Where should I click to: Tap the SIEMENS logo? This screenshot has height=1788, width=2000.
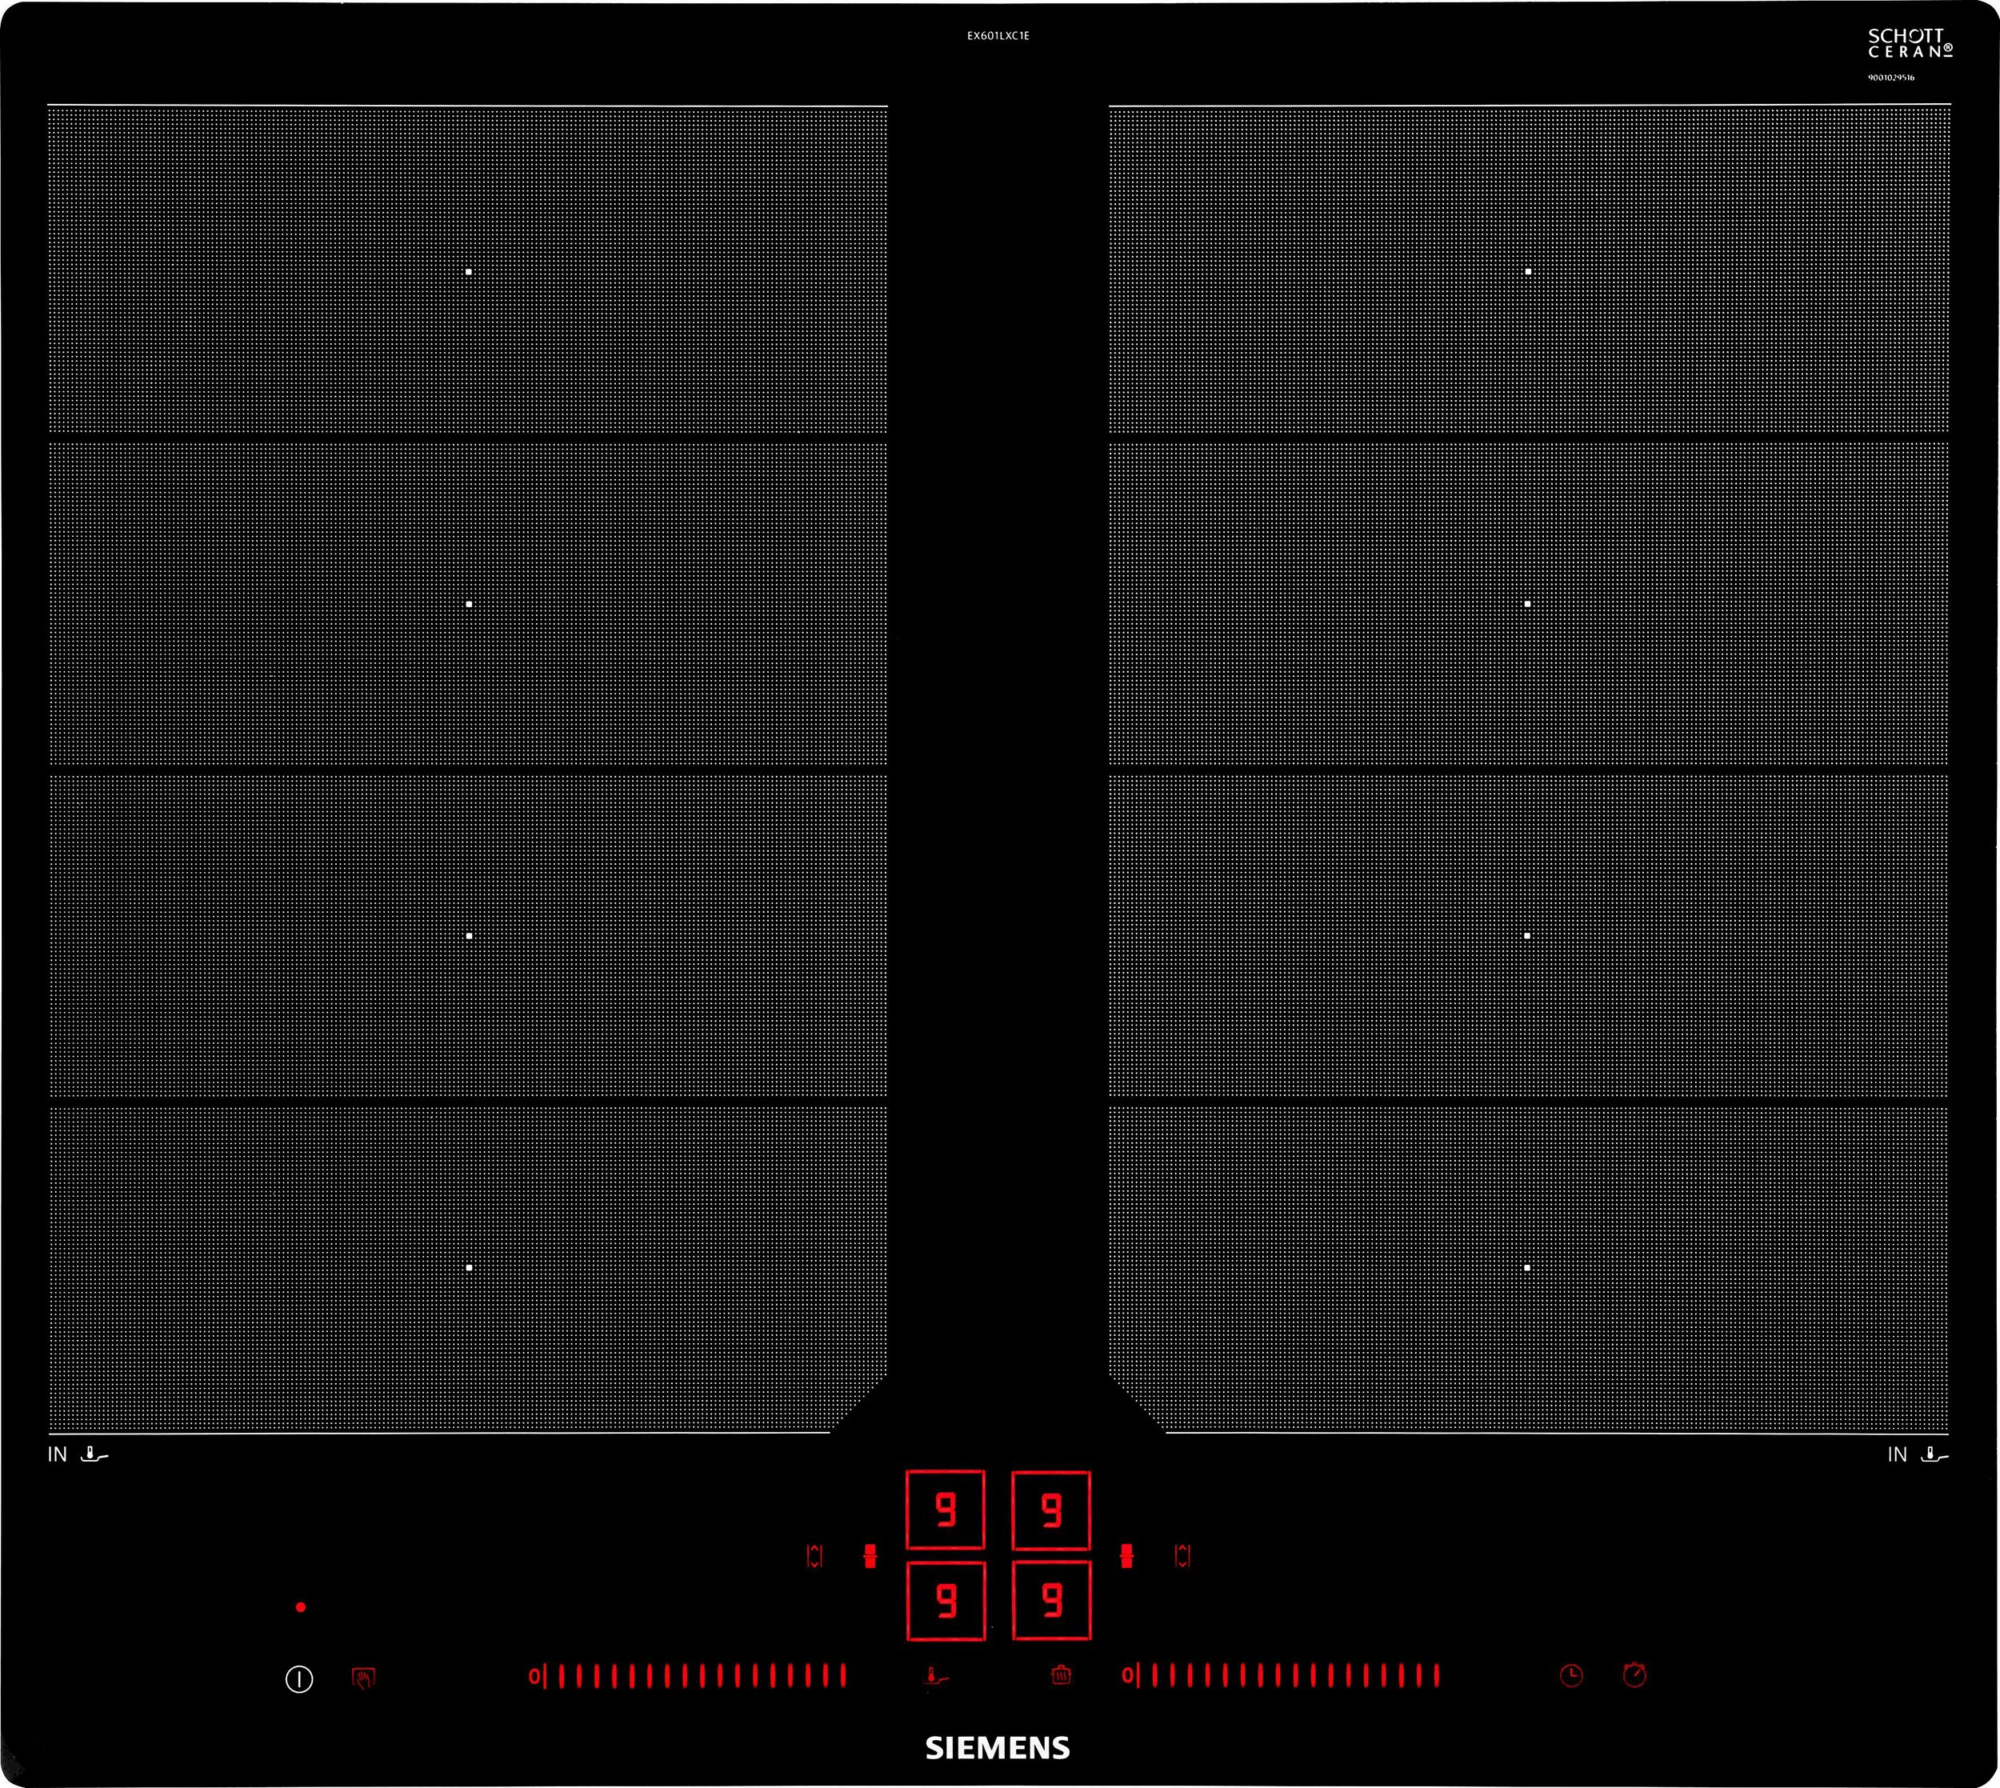point(997,1748)
